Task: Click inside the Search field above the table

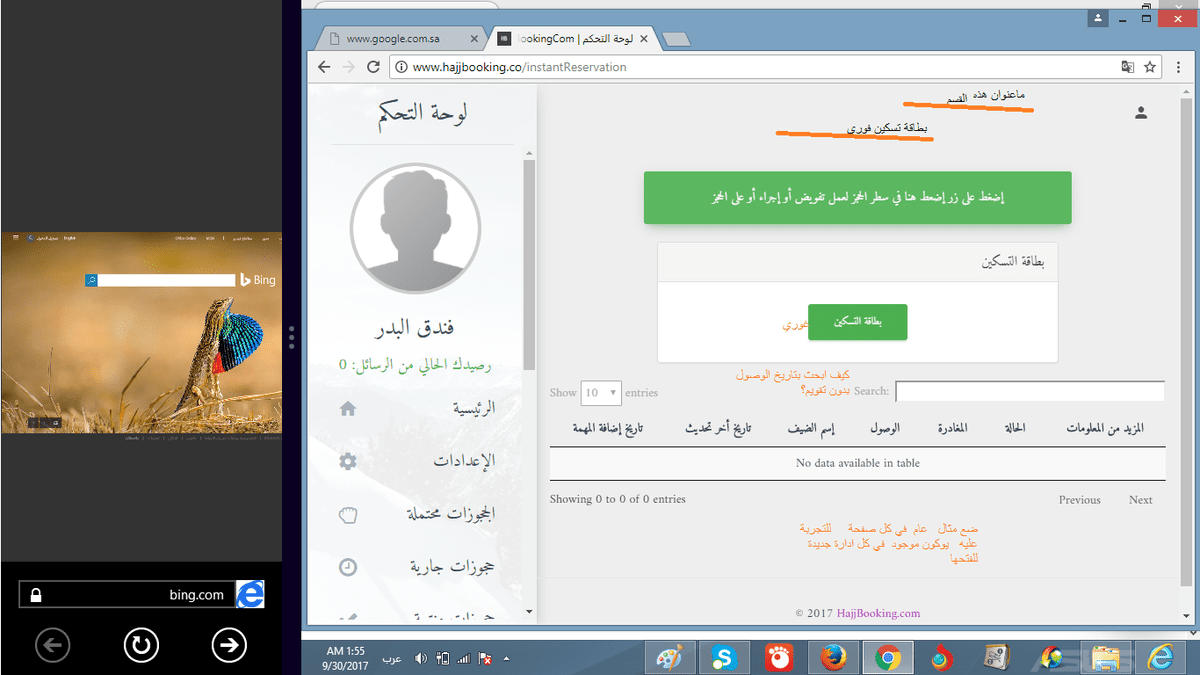Action: (1030, 391)
